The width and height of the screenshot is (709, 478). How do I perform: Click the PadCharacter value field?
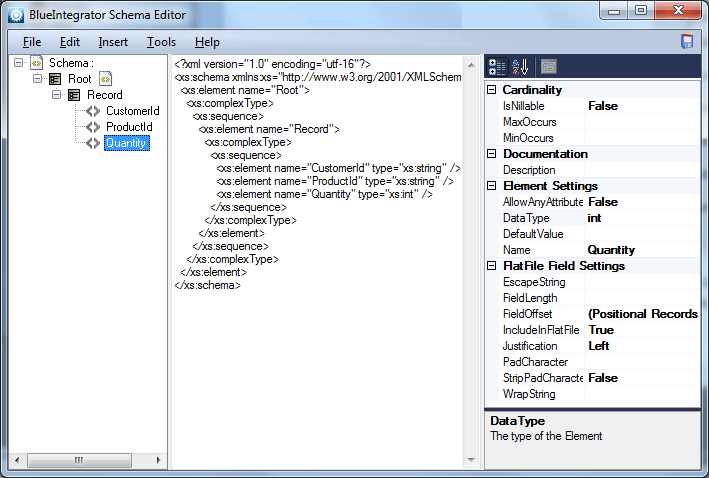[x=642, y=362]
